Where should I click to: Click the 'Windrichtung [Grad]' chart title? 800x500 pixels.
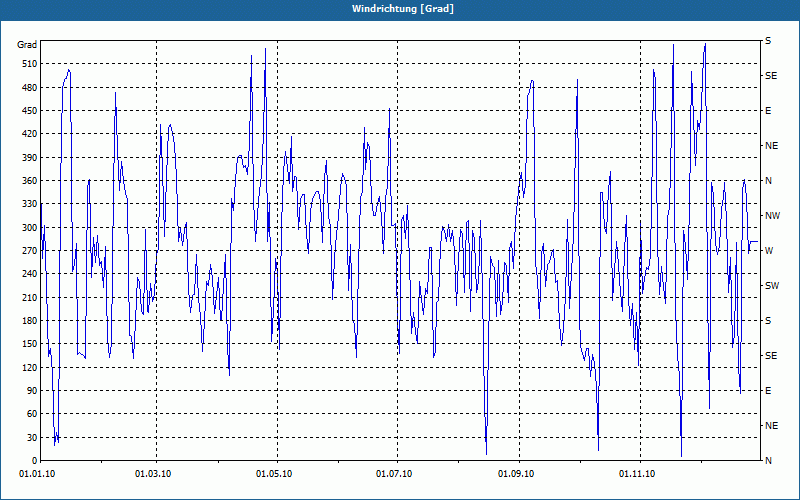tap(403, 9)
